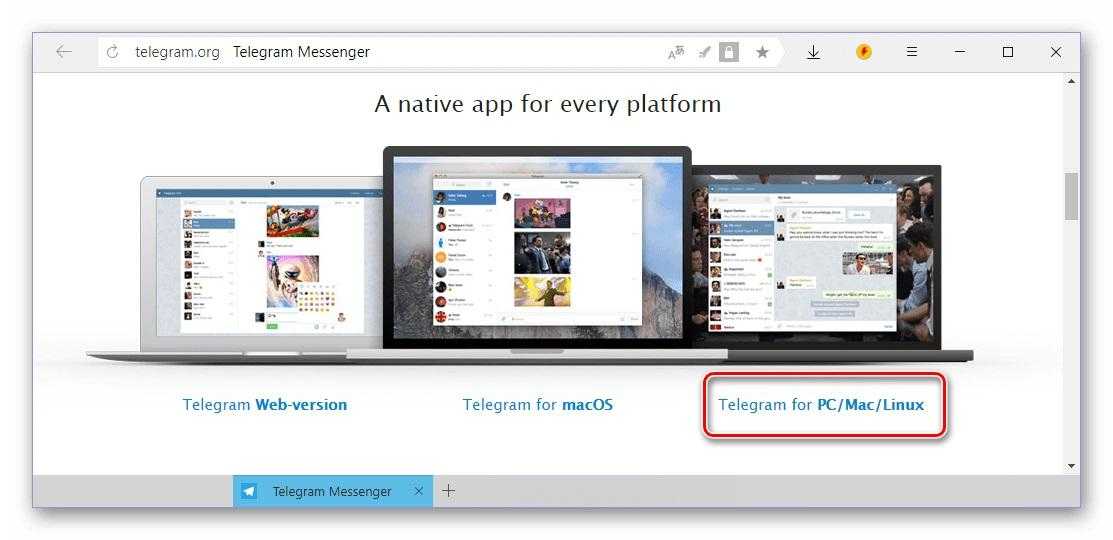Open the browser hamburger menu

pos(911,52)
